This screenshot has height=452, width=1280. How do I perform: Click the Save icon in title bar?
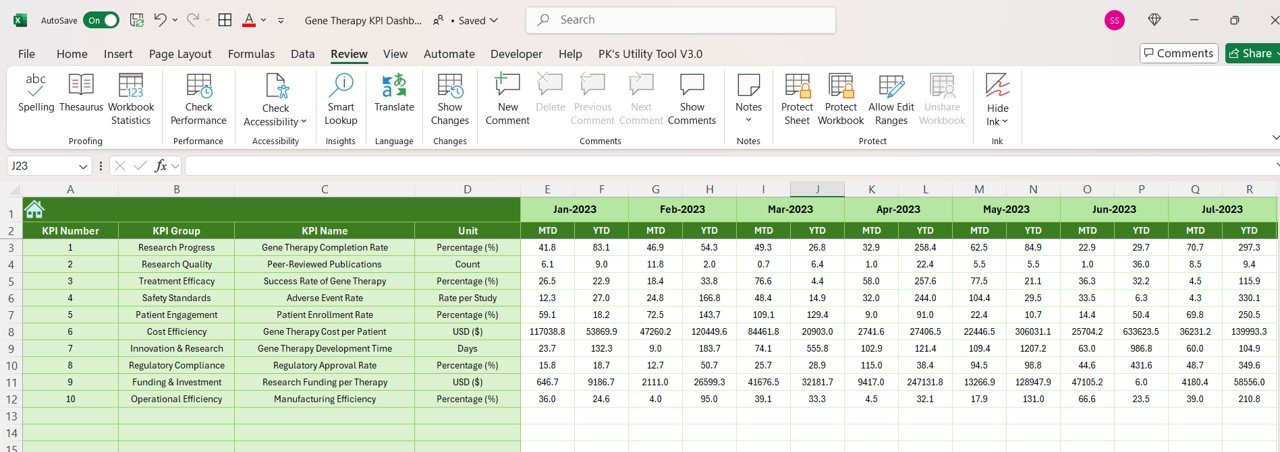pos(137,20)
